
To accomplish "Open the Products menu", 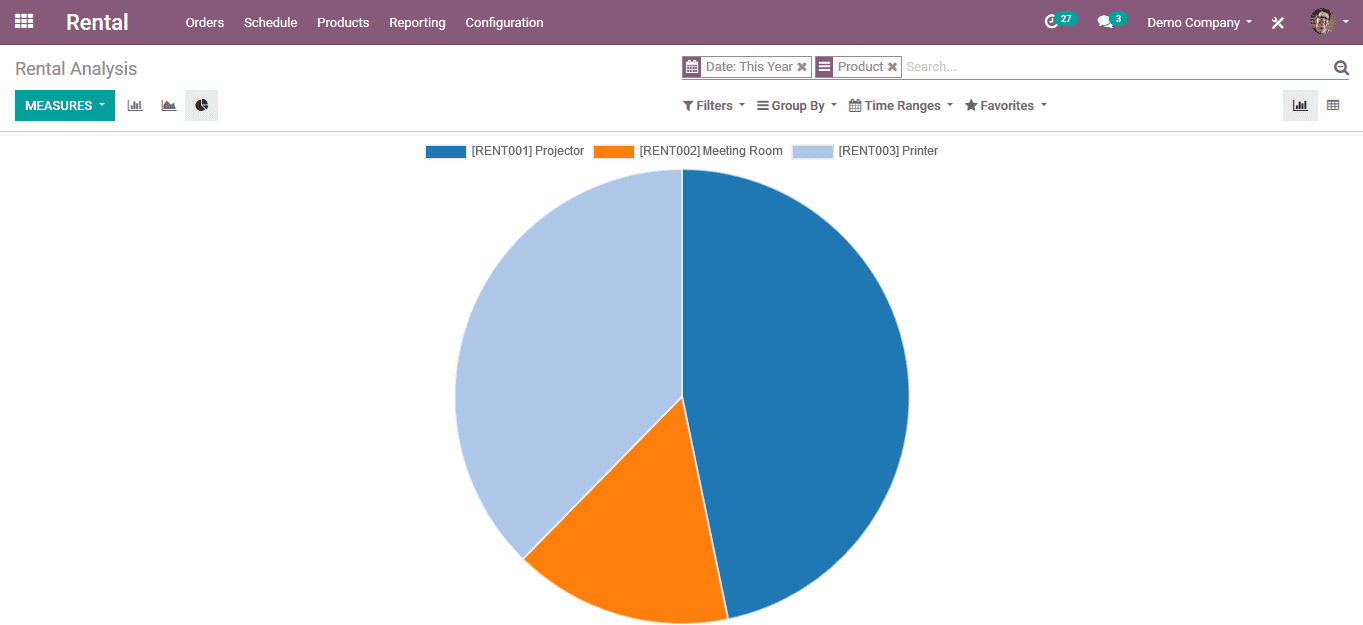I will point(343,22).
